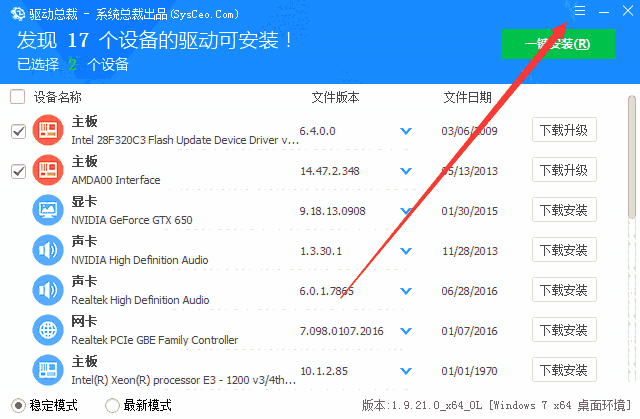Click the date 01/01/1970
The width and height of the screenshot is (640, 419).
(x=469, y=371)
